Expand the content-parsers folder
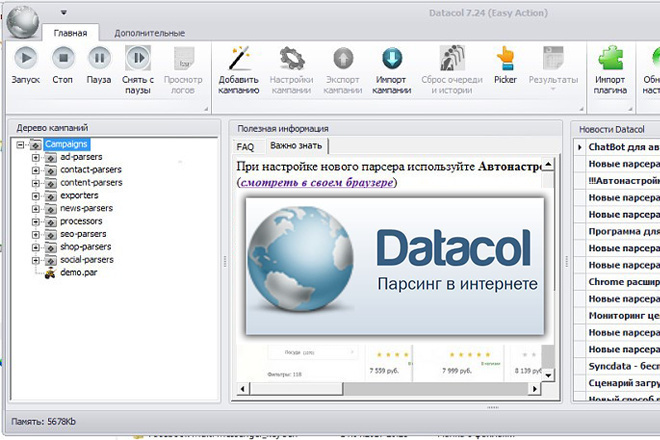This screenshot has height=440, width=660. [x=36, y=183]
